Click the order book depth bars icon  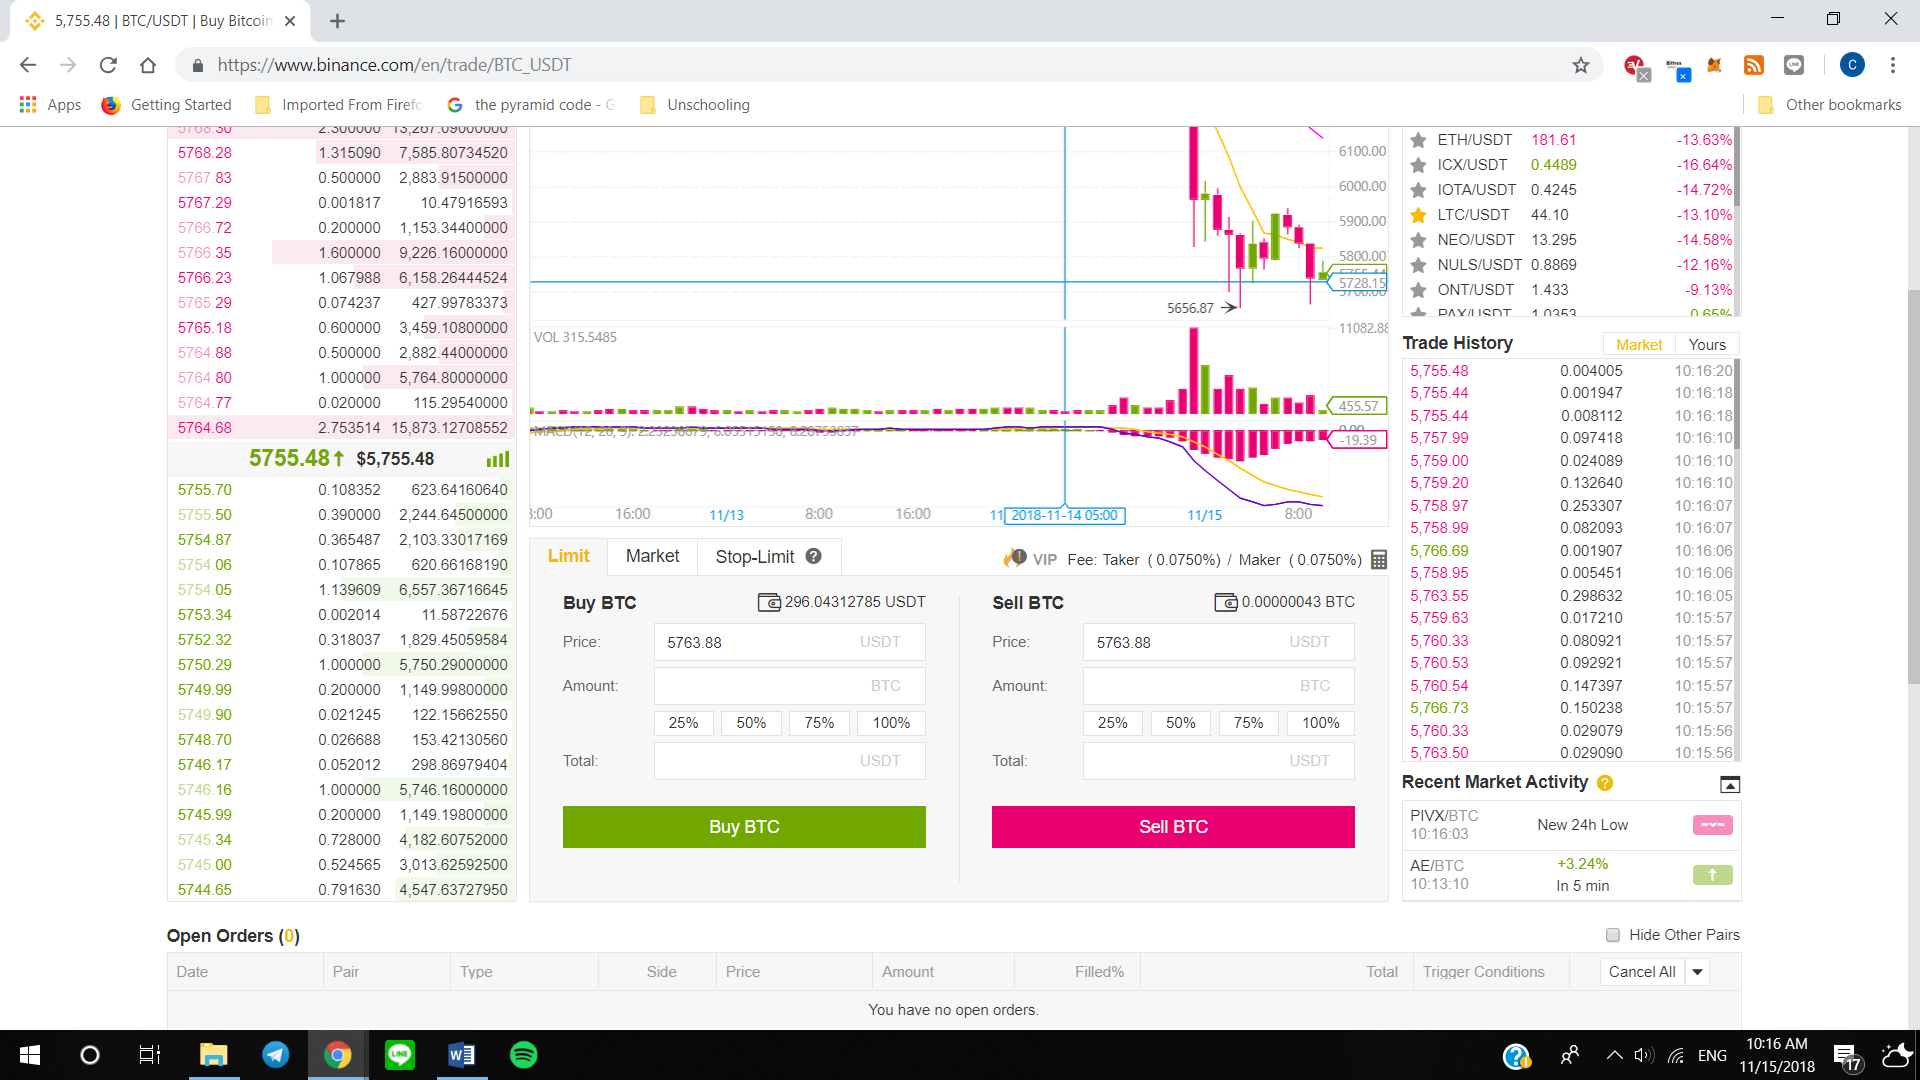point(497,459)
